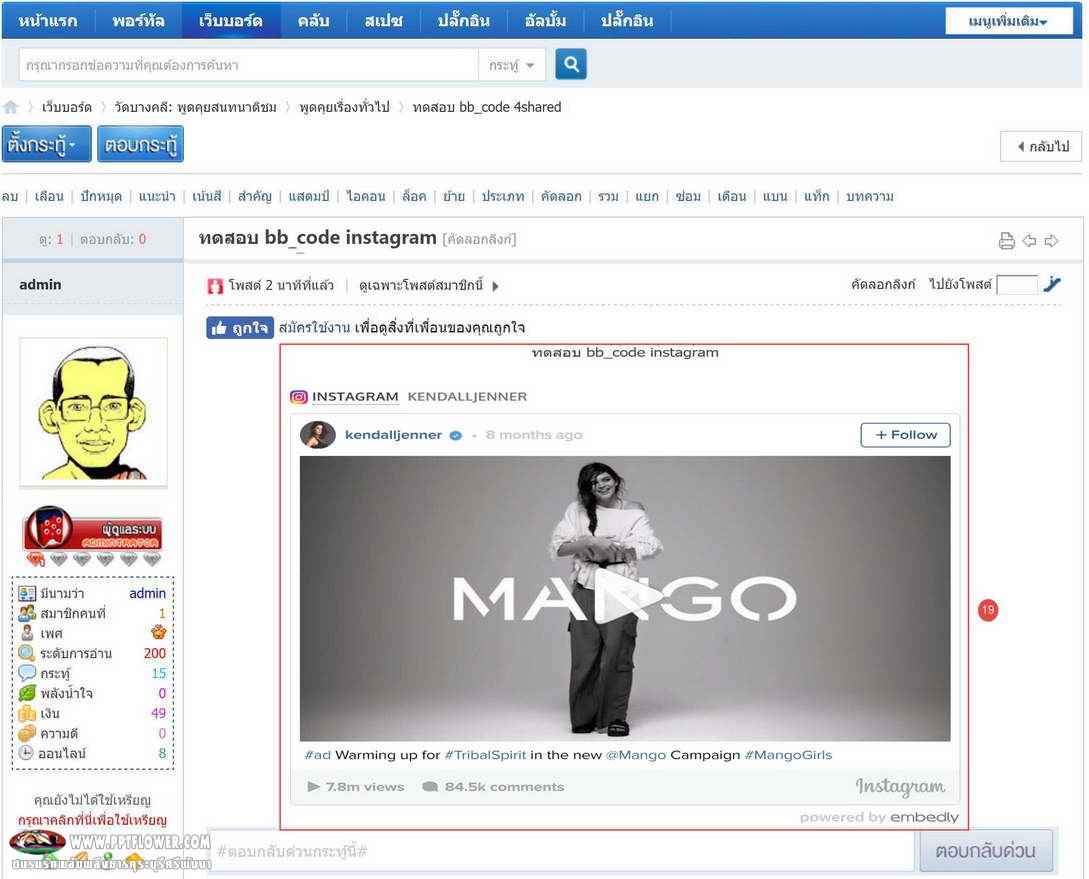Open the ตั้งกระทู้ new thread dropdown
The width and height of the screenshot is (1089, 879).
(x=47, y=144)
